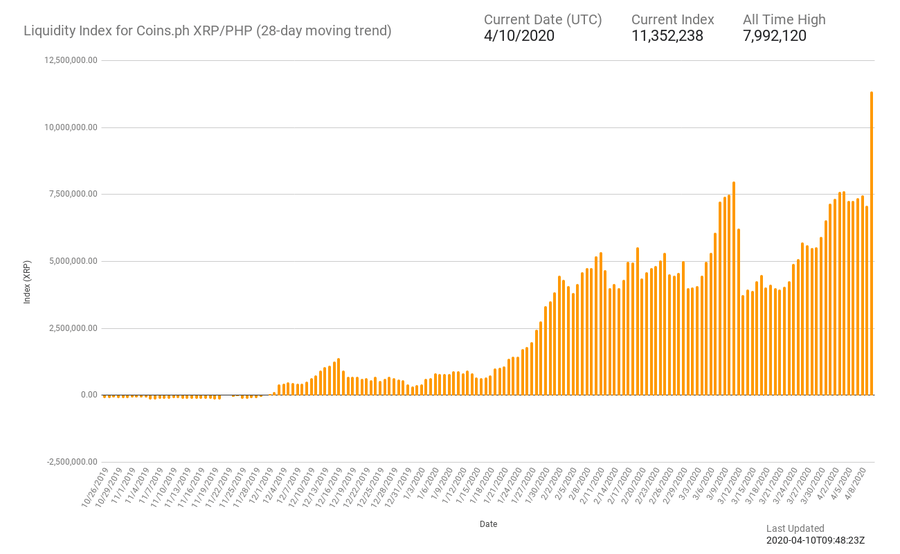Click the 11,352,238 current index value
900x554 pixels.
pos(667,36)
